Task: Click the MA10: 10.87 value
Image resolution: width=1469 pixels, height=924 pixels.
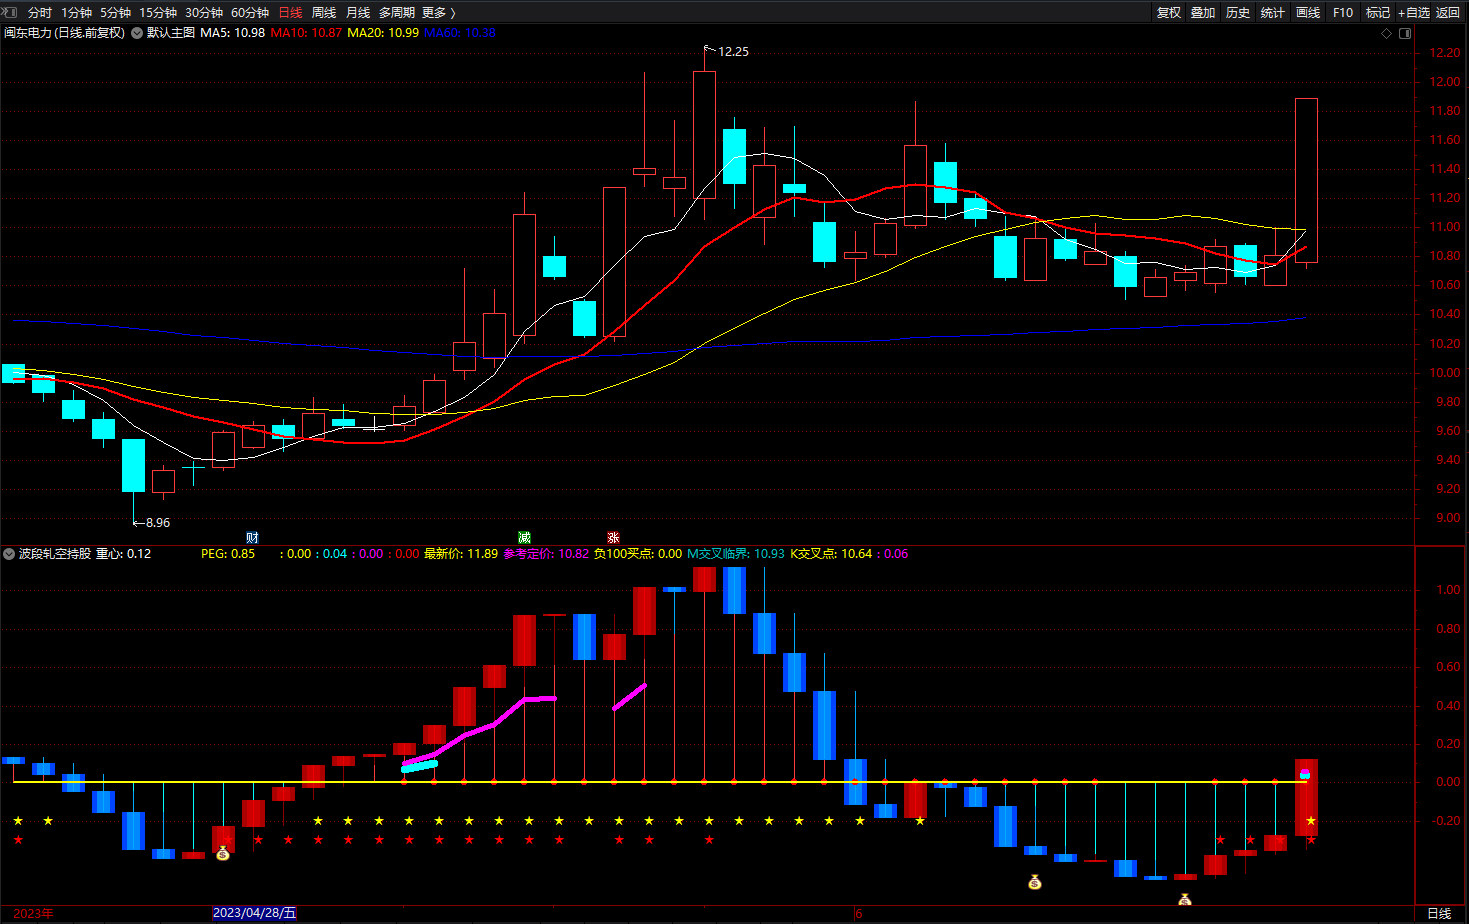Action: tap(306, 33)
